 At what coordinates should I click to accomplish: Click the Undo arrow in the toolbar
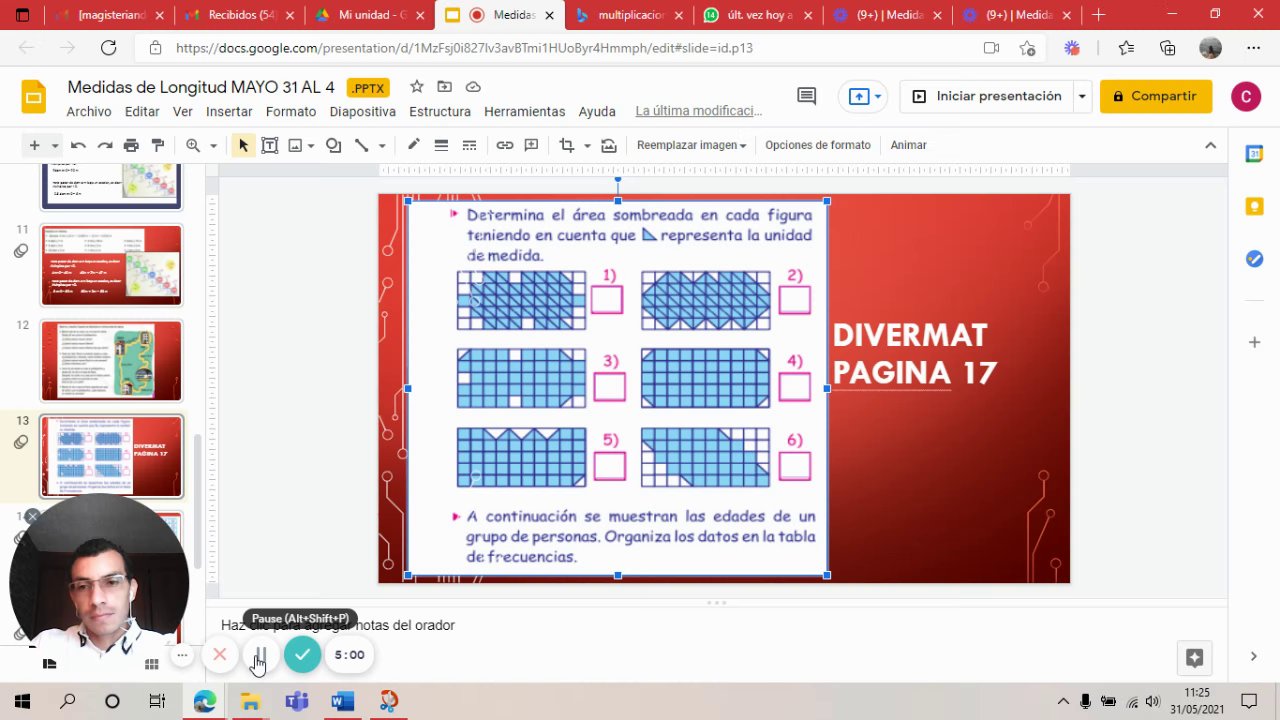click(78, 145)
